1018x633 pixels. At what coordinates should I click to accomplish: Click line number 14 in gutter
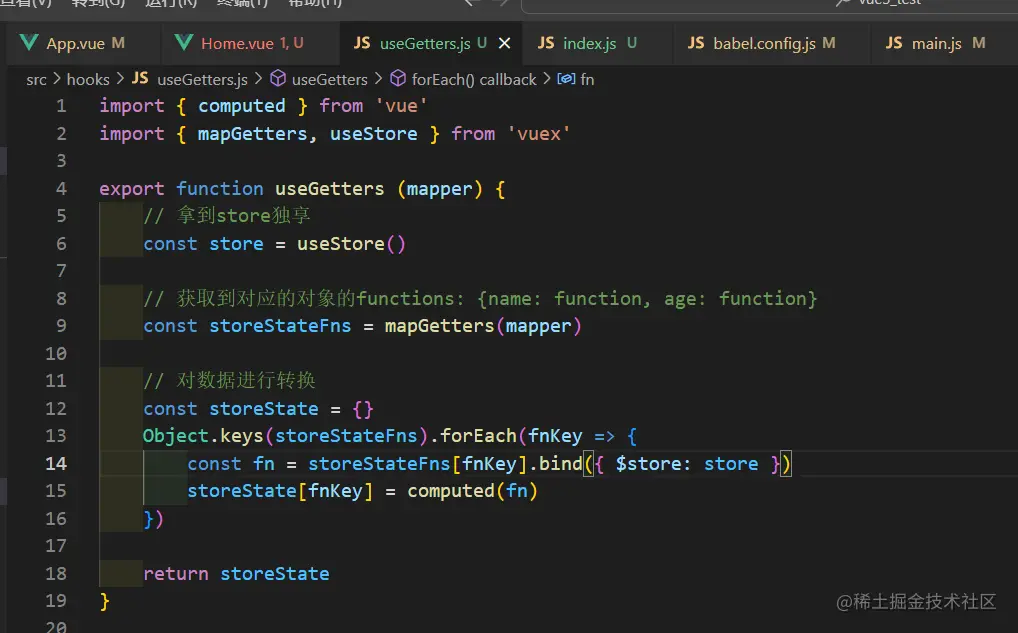click(x=56, y=464)
